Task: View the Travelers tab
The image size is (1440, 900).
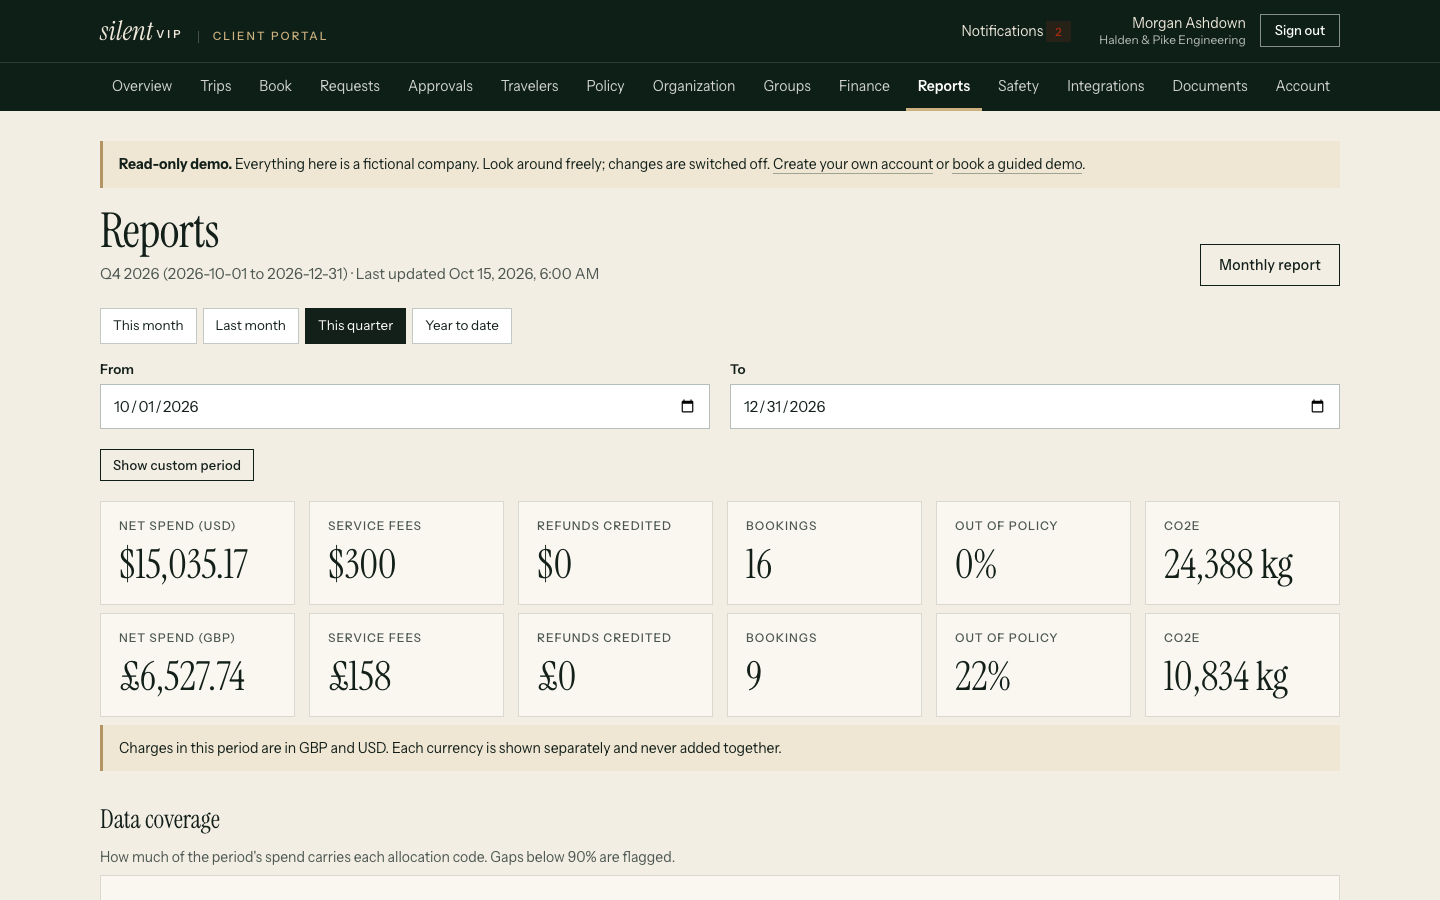Action: coord(530,86)
